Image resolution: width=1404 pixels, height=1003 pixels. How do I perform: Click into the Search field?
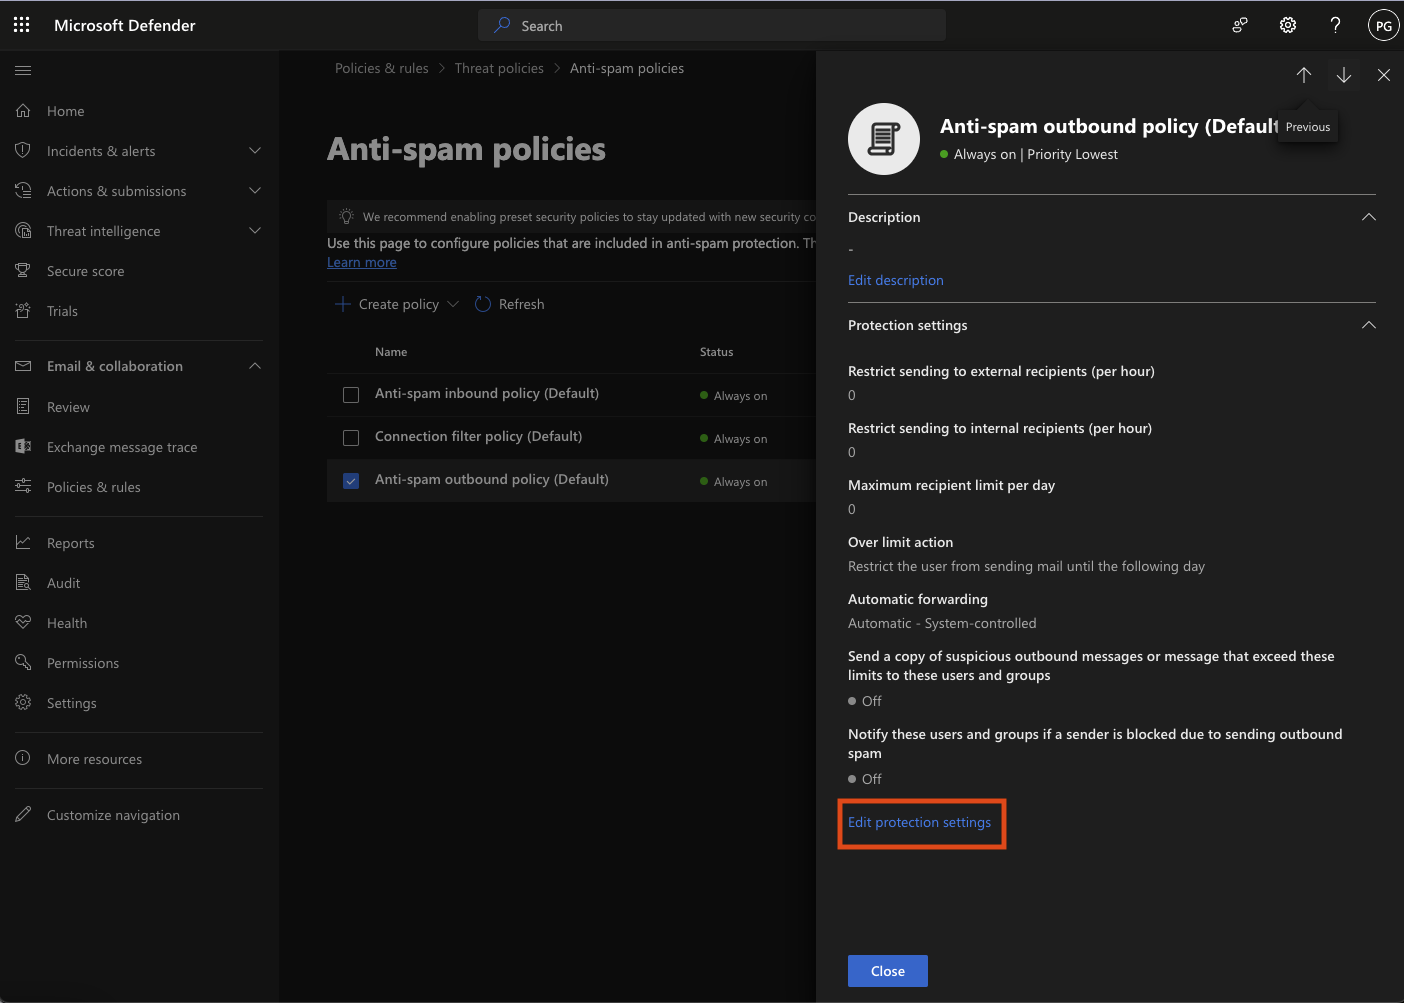[x=712, y=25]
